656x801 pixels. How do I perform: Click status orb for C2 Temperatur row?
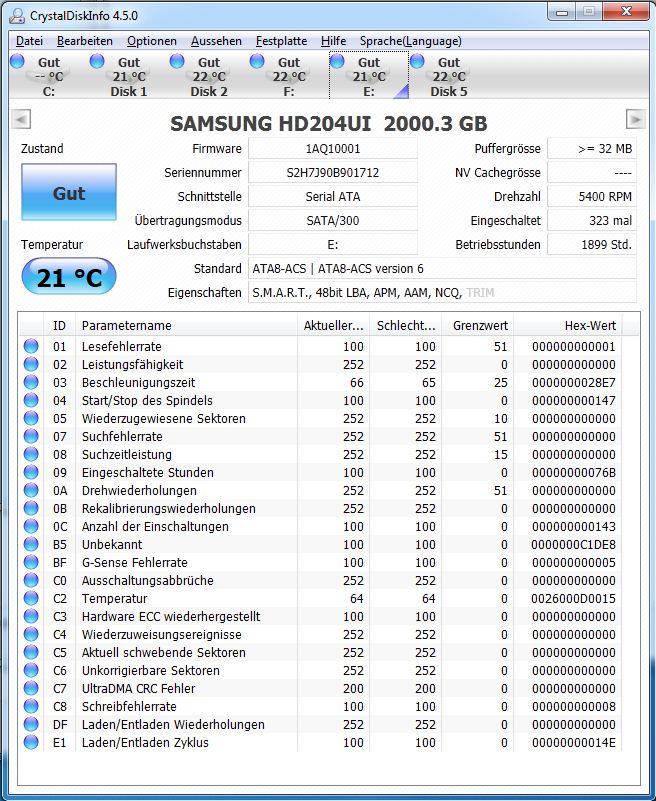(x=31, y=598)
